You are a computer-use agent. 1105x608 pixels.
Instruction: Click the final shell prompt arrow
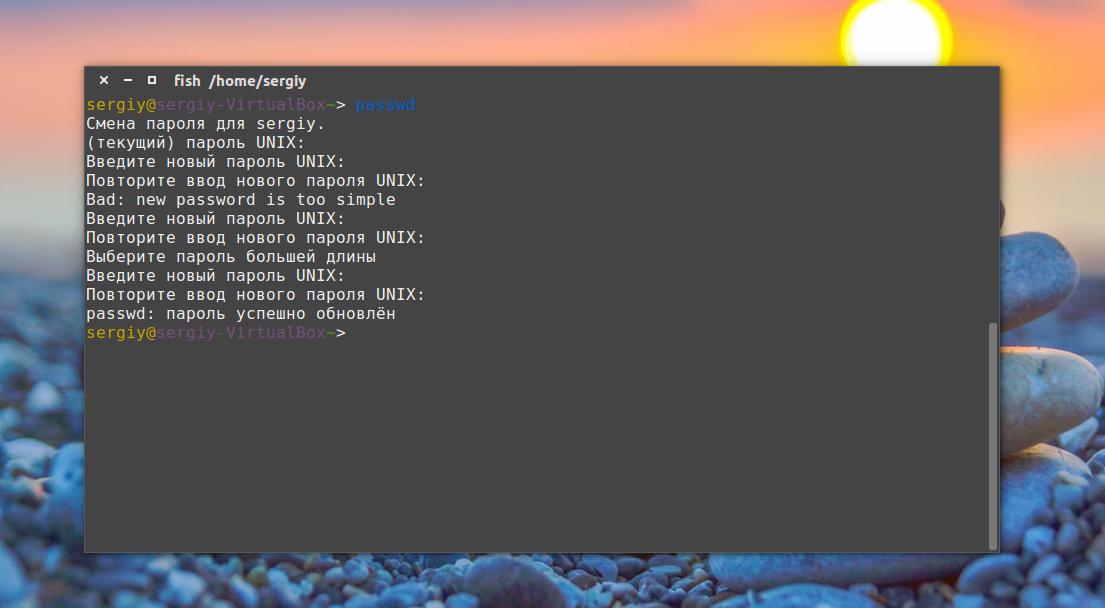[x=343, y=332]
